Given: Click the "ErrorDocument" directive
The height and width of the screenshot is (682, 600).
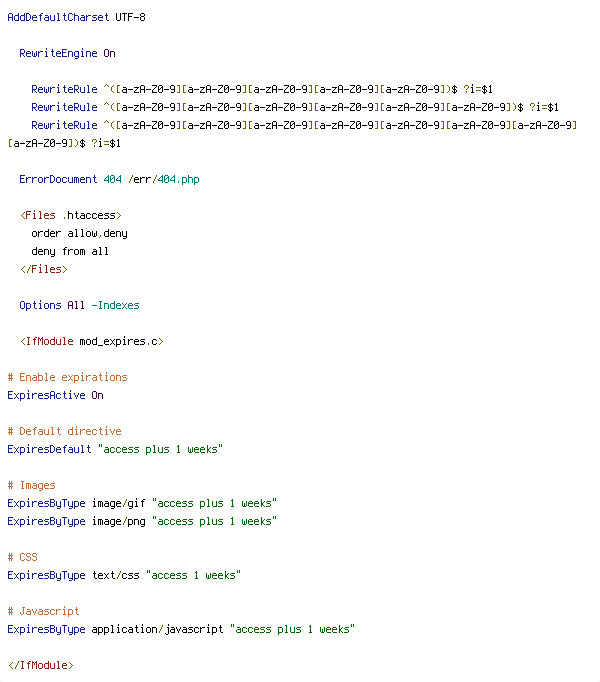Looking at the screenshot, I should tap(58, 180).
